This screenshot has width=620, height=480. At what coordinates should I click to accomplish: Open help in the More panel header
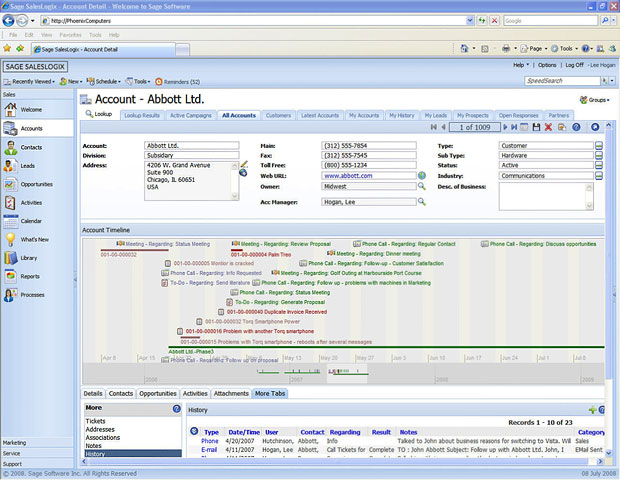177,408
